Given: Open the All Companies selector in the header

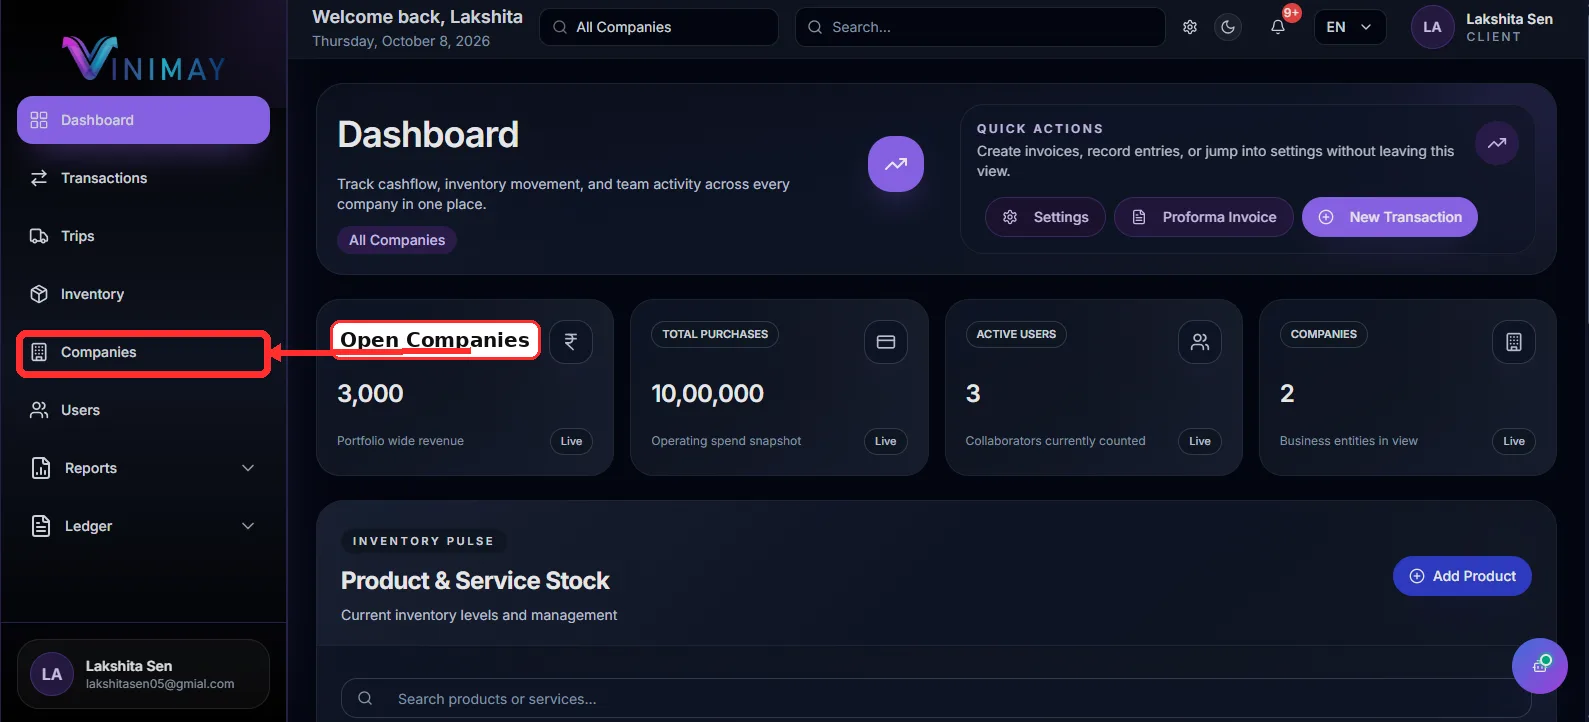Looking at the screenshot, I should tap(659, 27).
